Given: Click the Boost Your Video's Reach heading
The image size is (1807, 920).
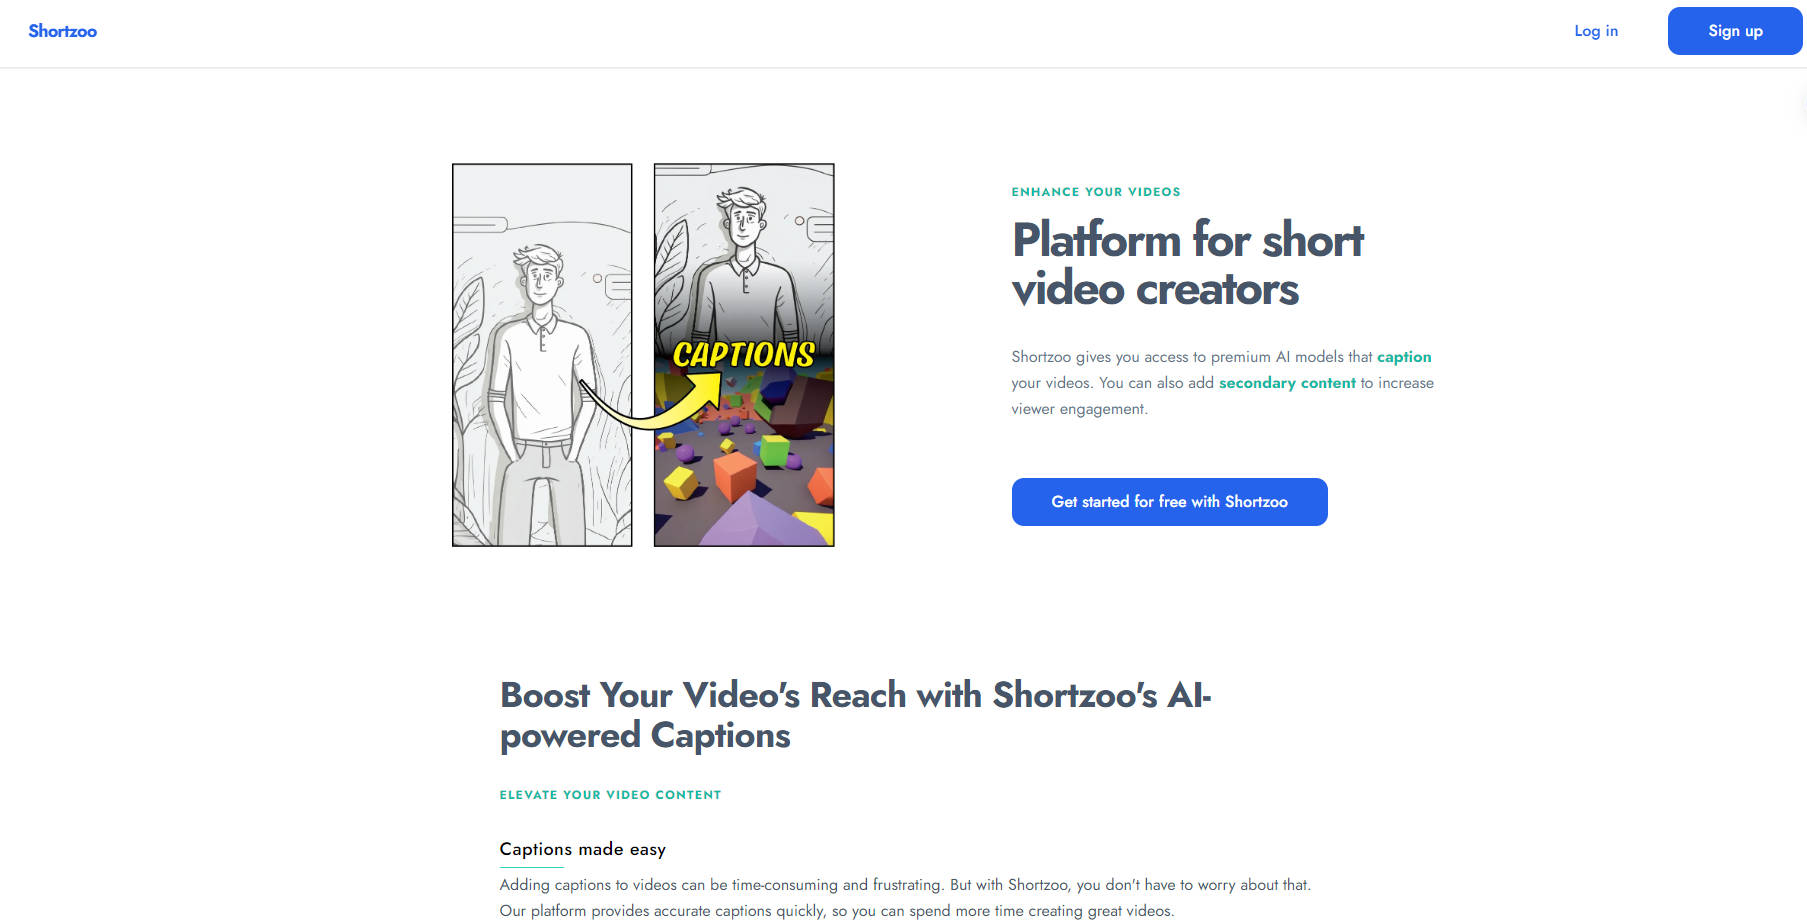Looking at the screenshot, I should (x=855, y=714).
